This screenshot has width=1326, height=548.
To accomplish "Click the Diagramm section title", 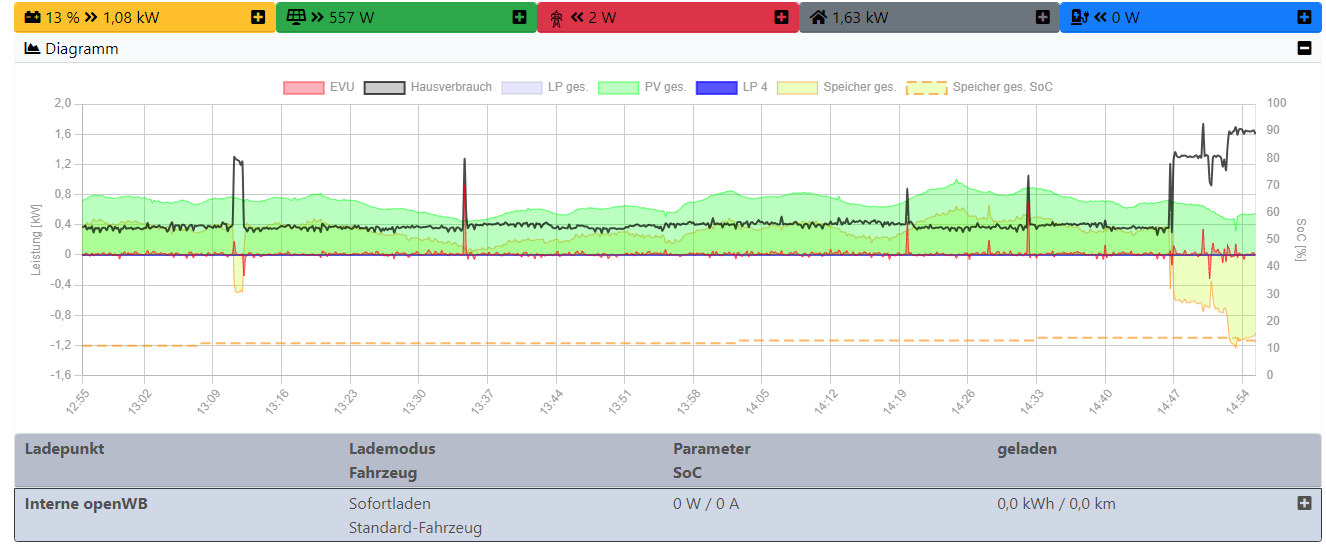I will click(82, 48).
